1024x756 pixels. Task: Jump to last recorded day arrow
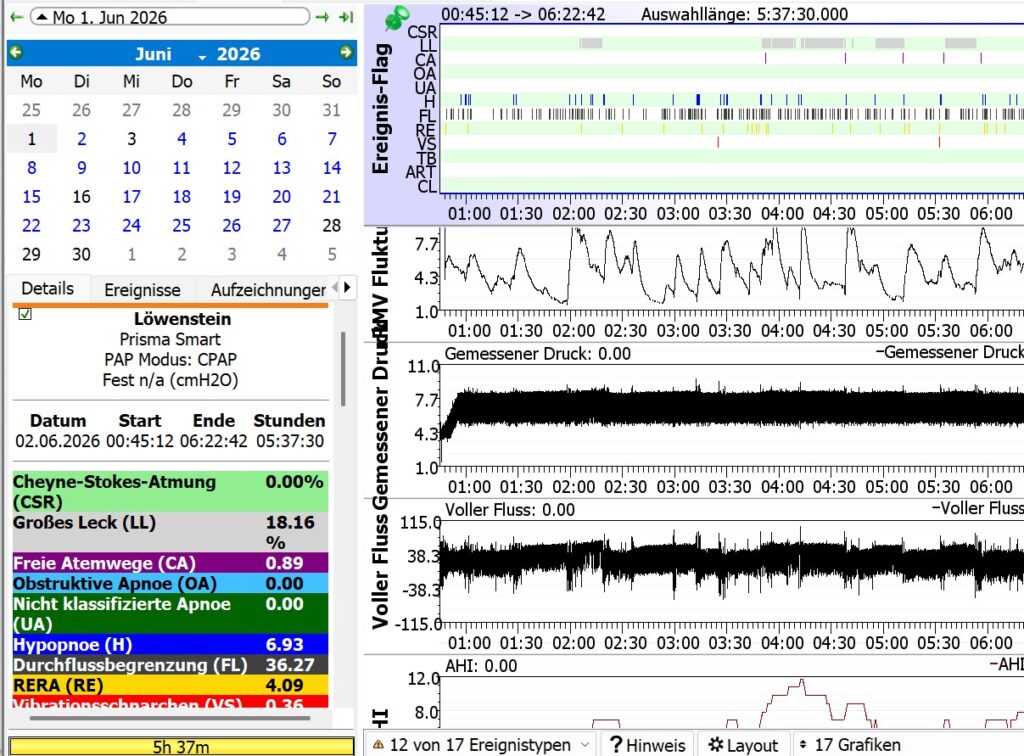346,17
